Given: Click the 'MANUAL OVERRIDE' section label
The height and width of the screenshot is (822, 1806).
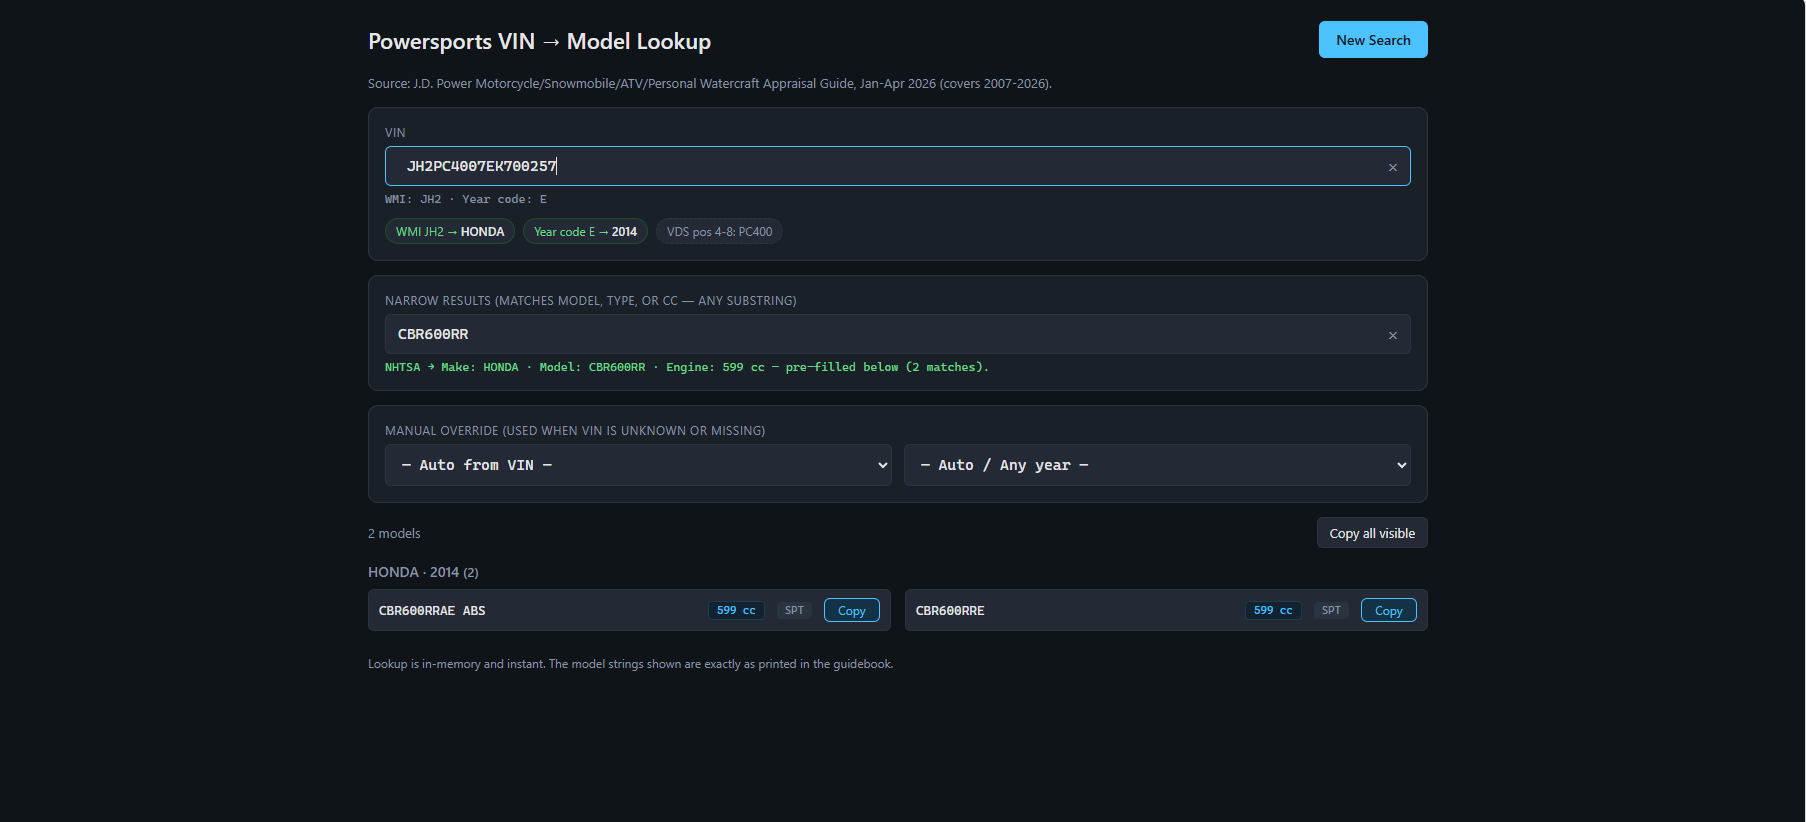Looking at the screenshot, I should (x=575, y=430).
